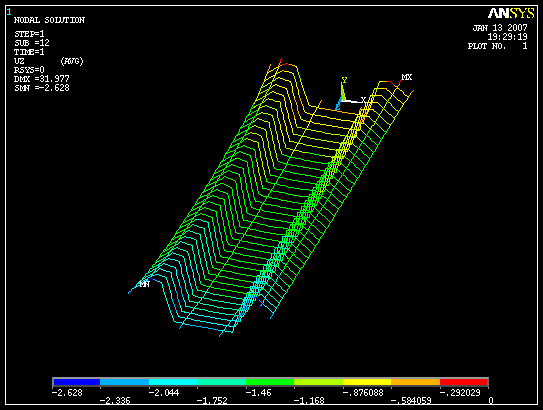Click the JAN 13 2007 date text
The width and height of the screenshot is (543, 410).
500,28
